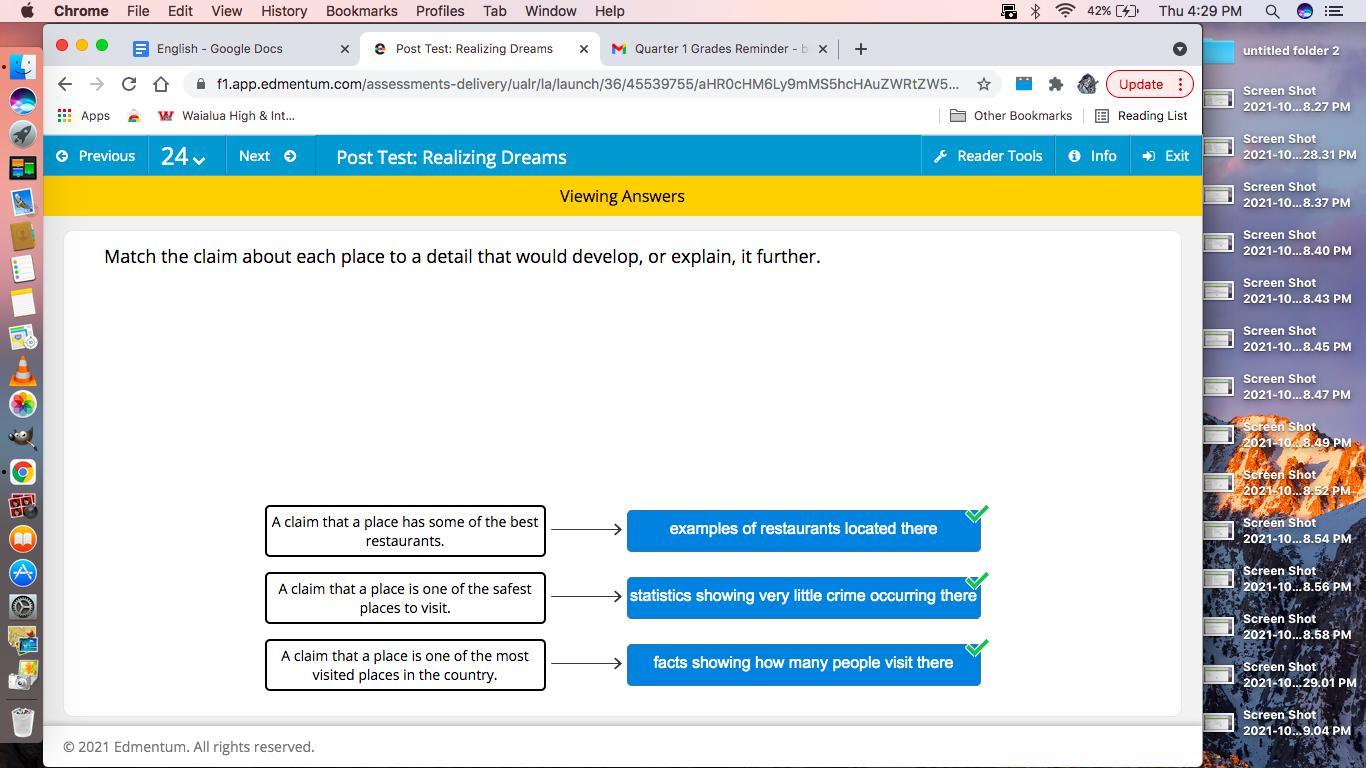
Task: Open Reader Tools
Action: (x=988, y=156)
